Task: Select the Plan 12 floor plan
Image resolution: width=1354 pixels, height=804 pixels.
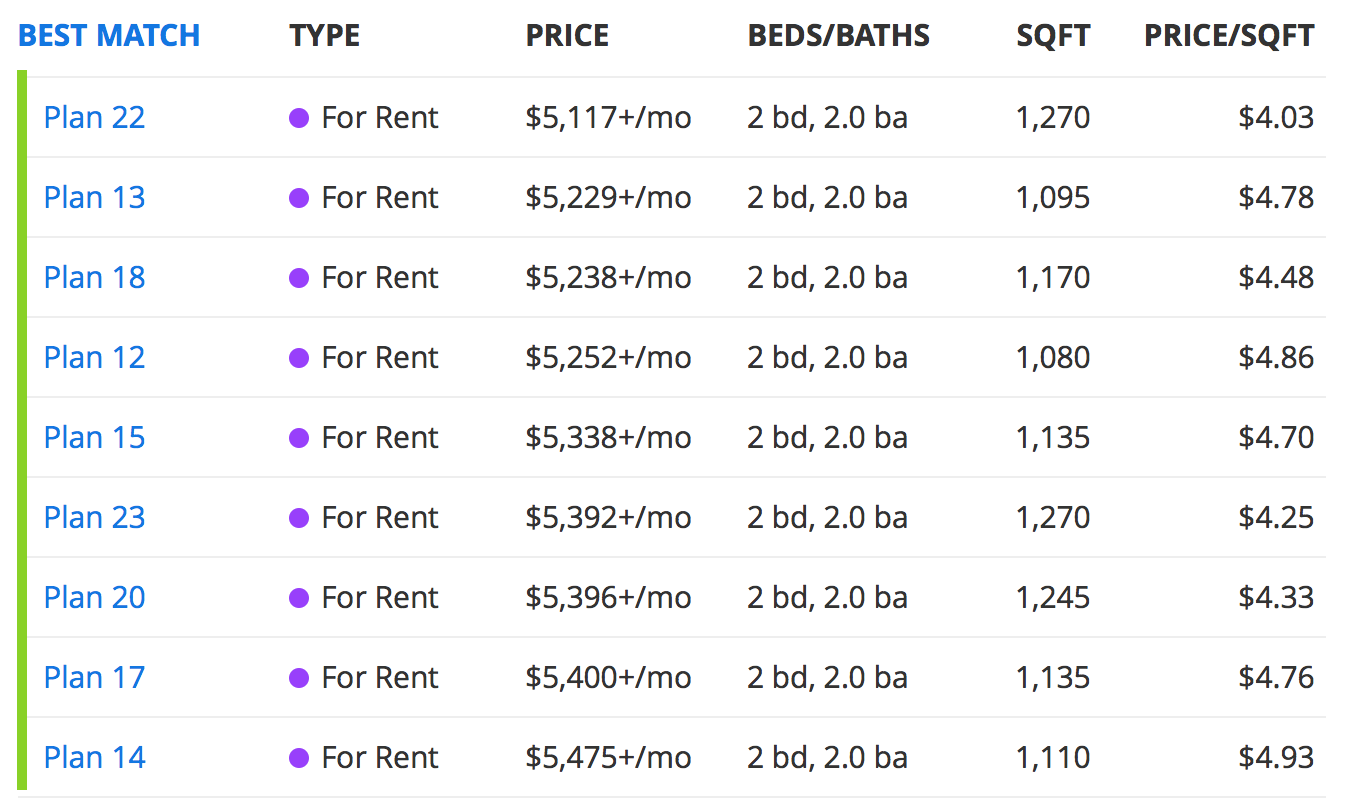Action: click(94, 358)
